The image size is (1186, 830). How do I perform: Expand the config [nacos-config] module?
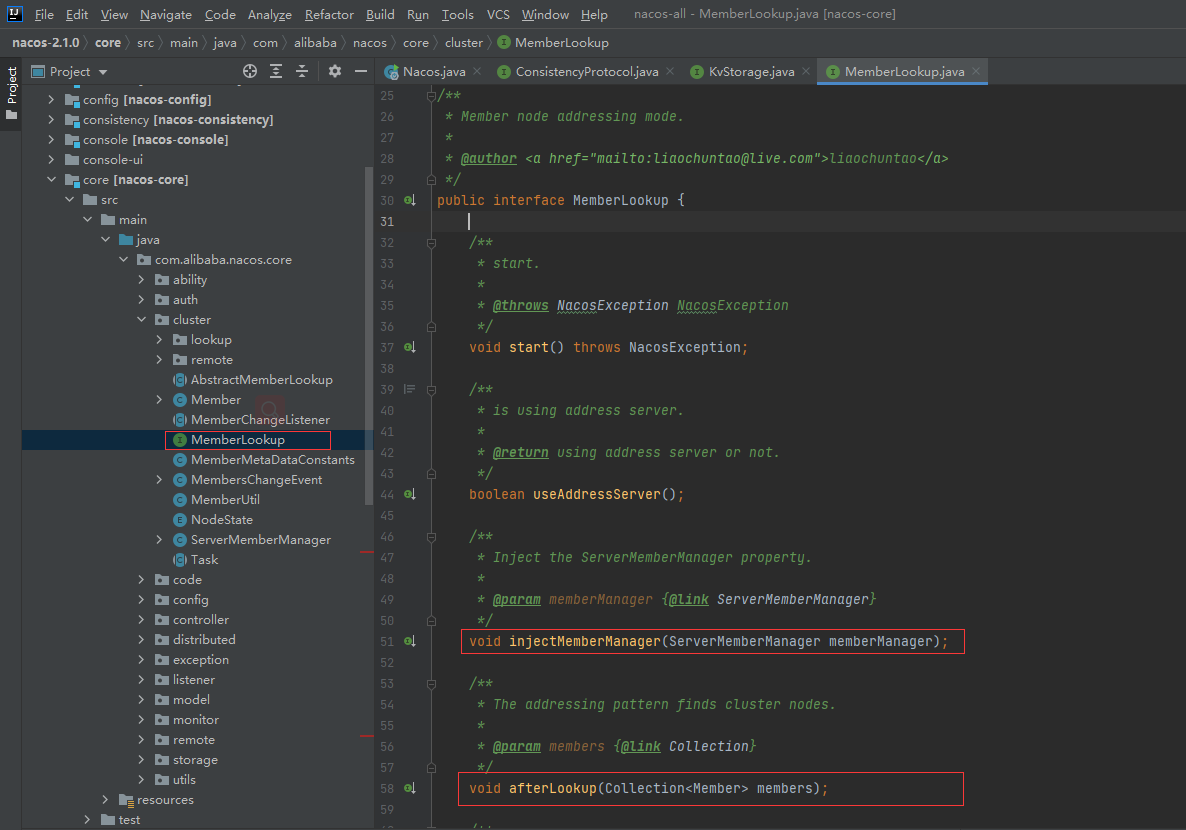coord(51,99)
